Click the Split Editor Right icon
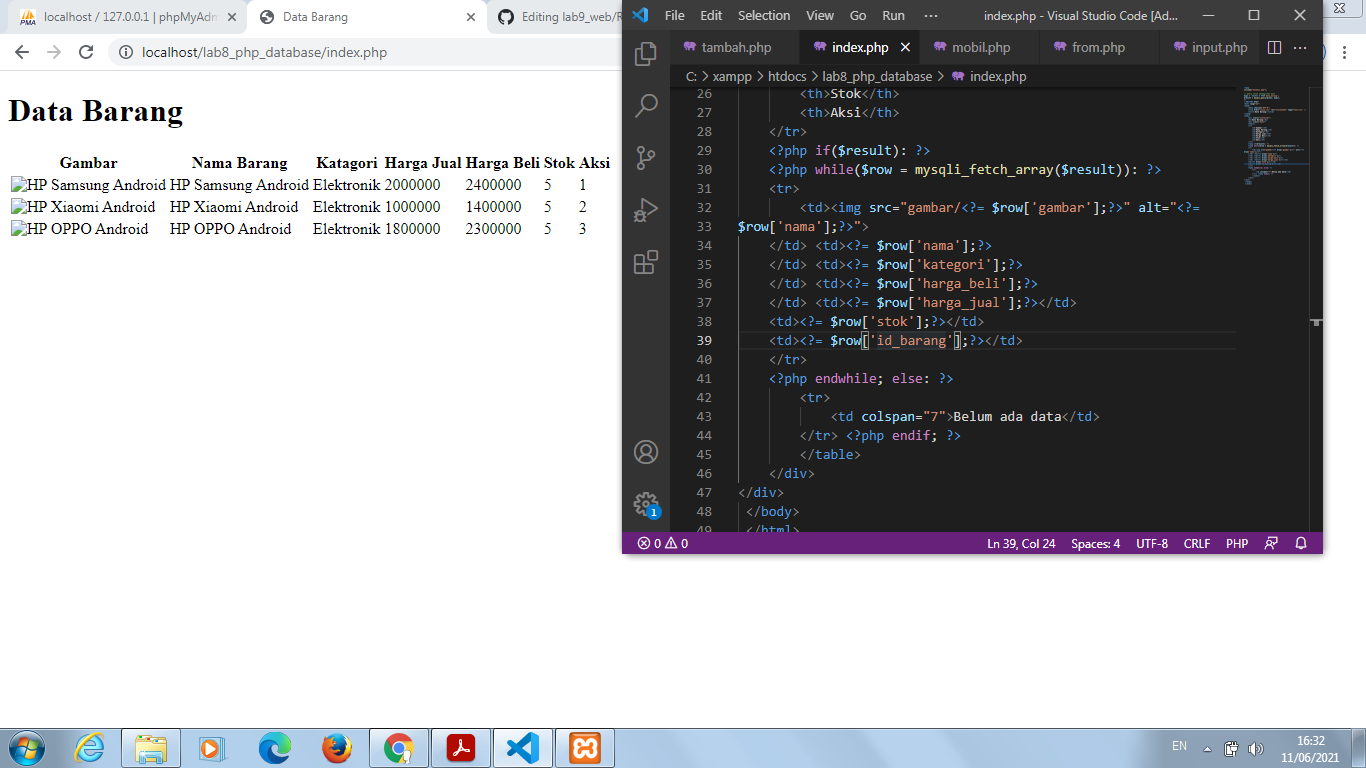This screenshot has height=768, width=1366. click(1274, 47)
